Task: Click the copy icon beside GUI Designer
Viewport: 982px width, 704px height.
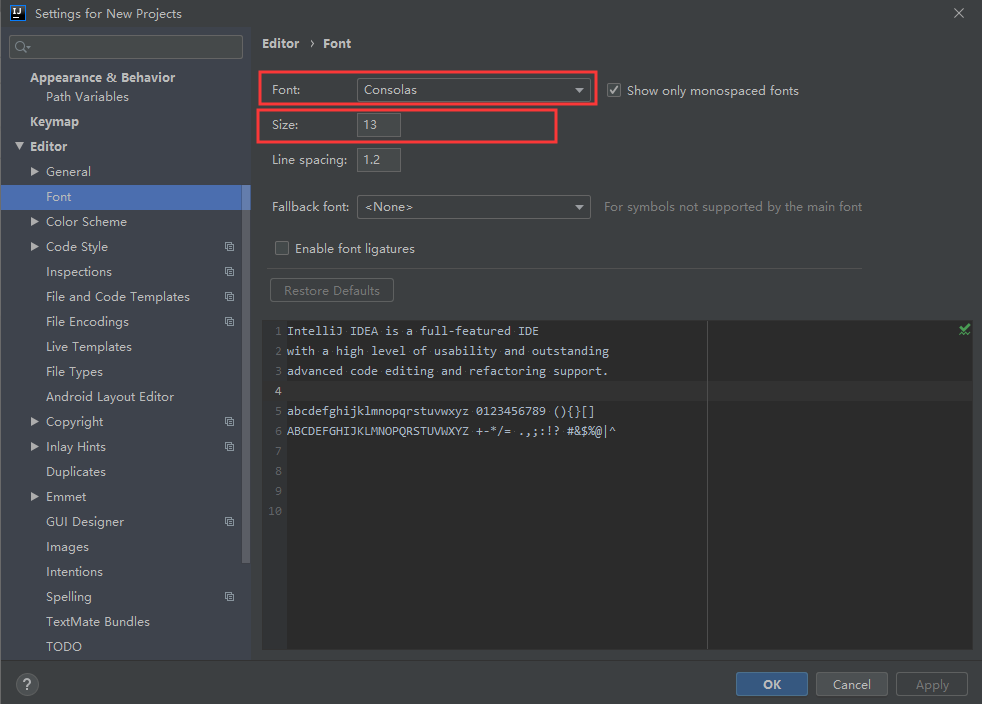Action: (x=230, y=522)
